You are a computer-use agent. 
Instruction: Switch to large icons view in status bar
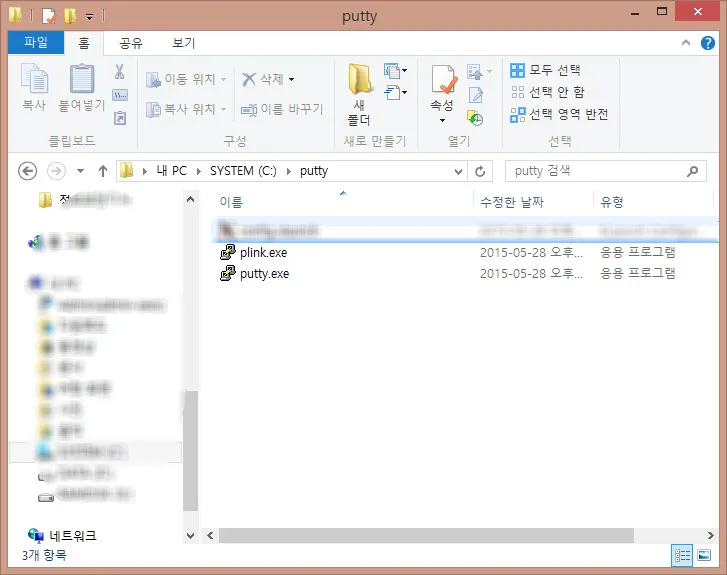click(x=704, y=555)
